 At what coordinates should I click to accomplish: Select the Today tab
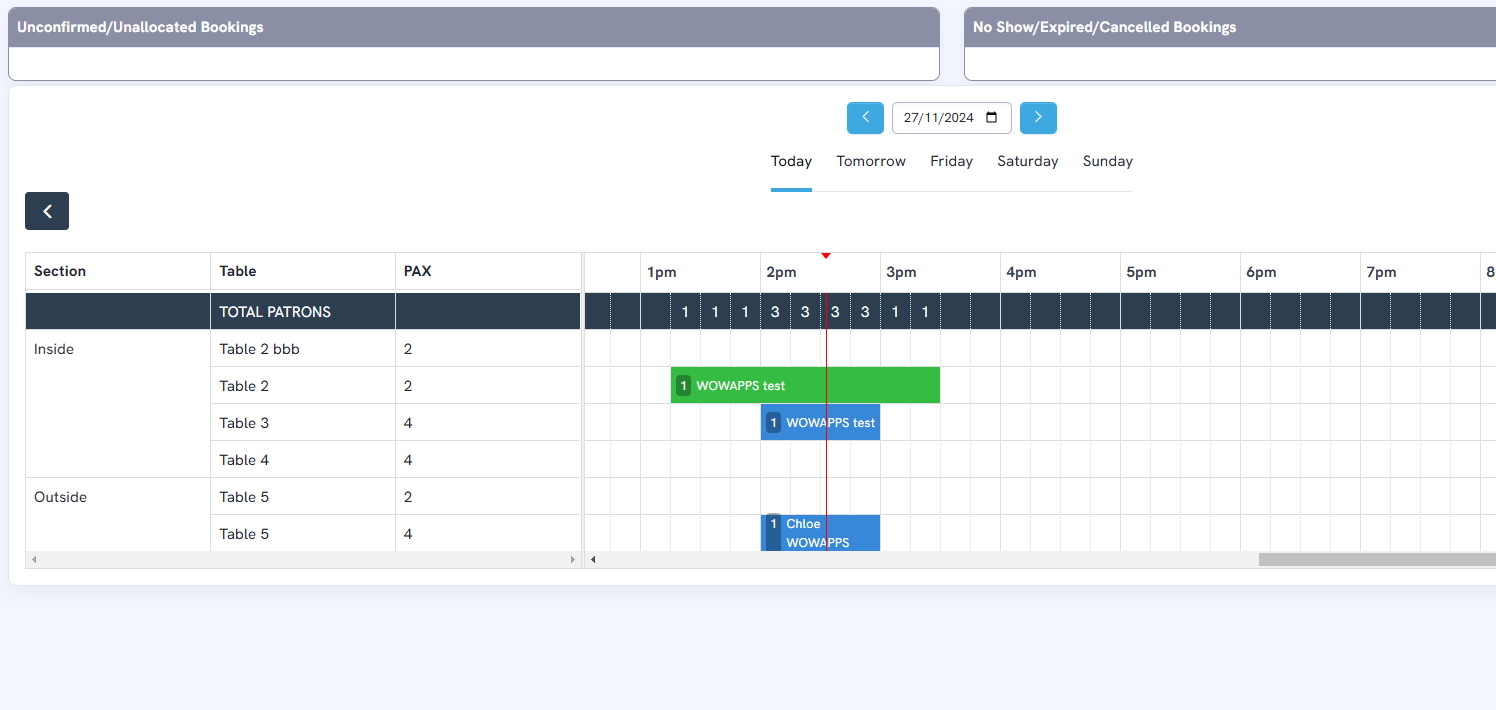tap(791, 161)
